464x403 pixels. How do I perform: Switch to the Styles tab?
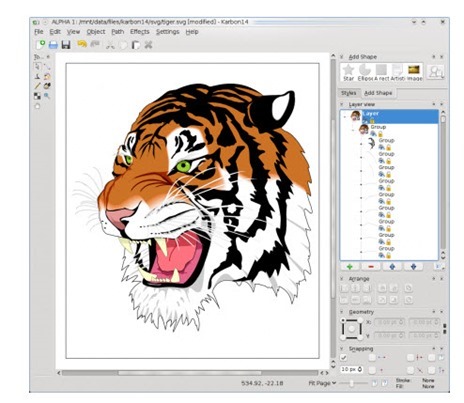349,93
